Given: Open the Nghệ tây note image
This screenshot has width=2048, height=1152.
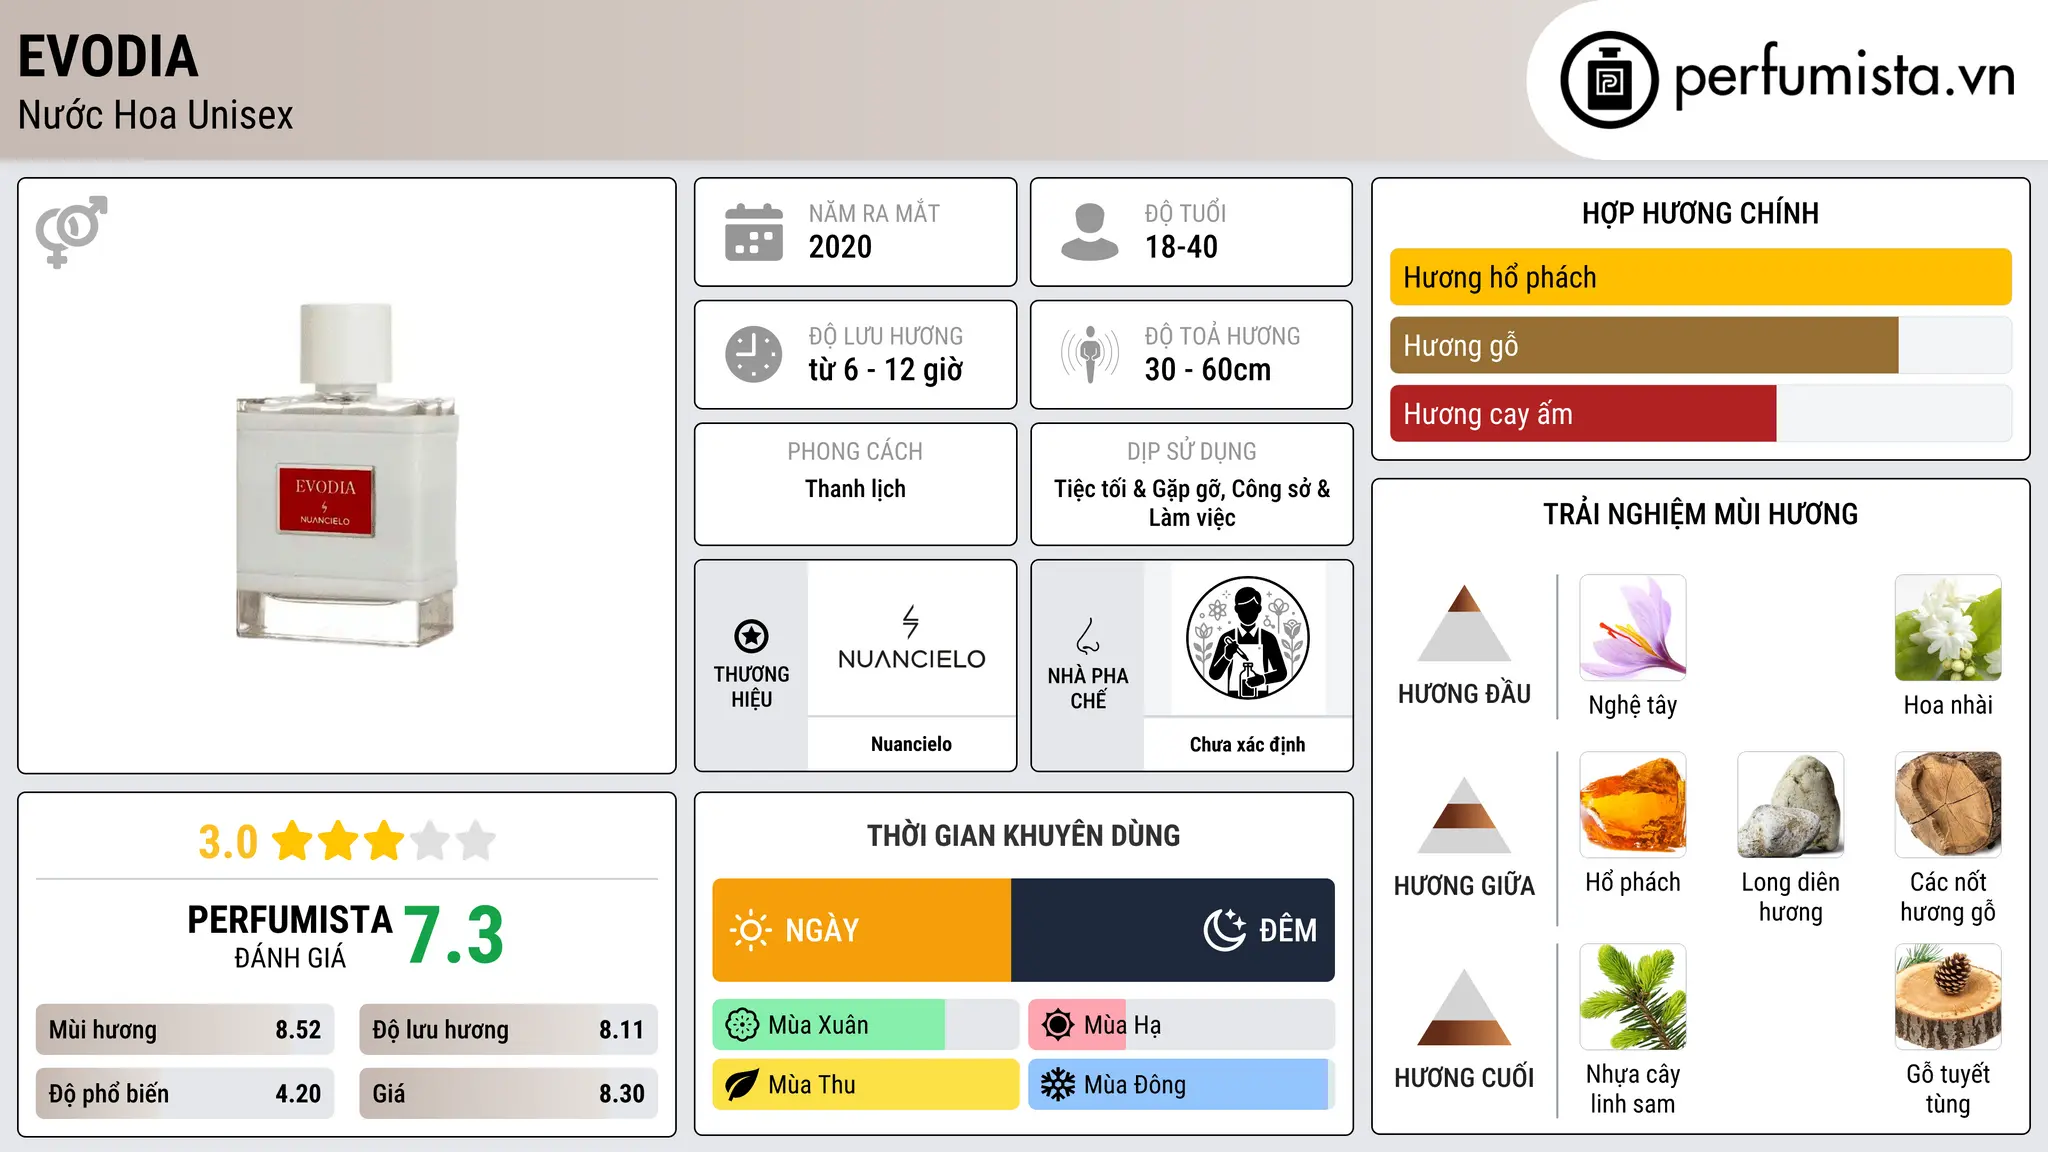Looking at the screenshot, I should coord(1632,628).
